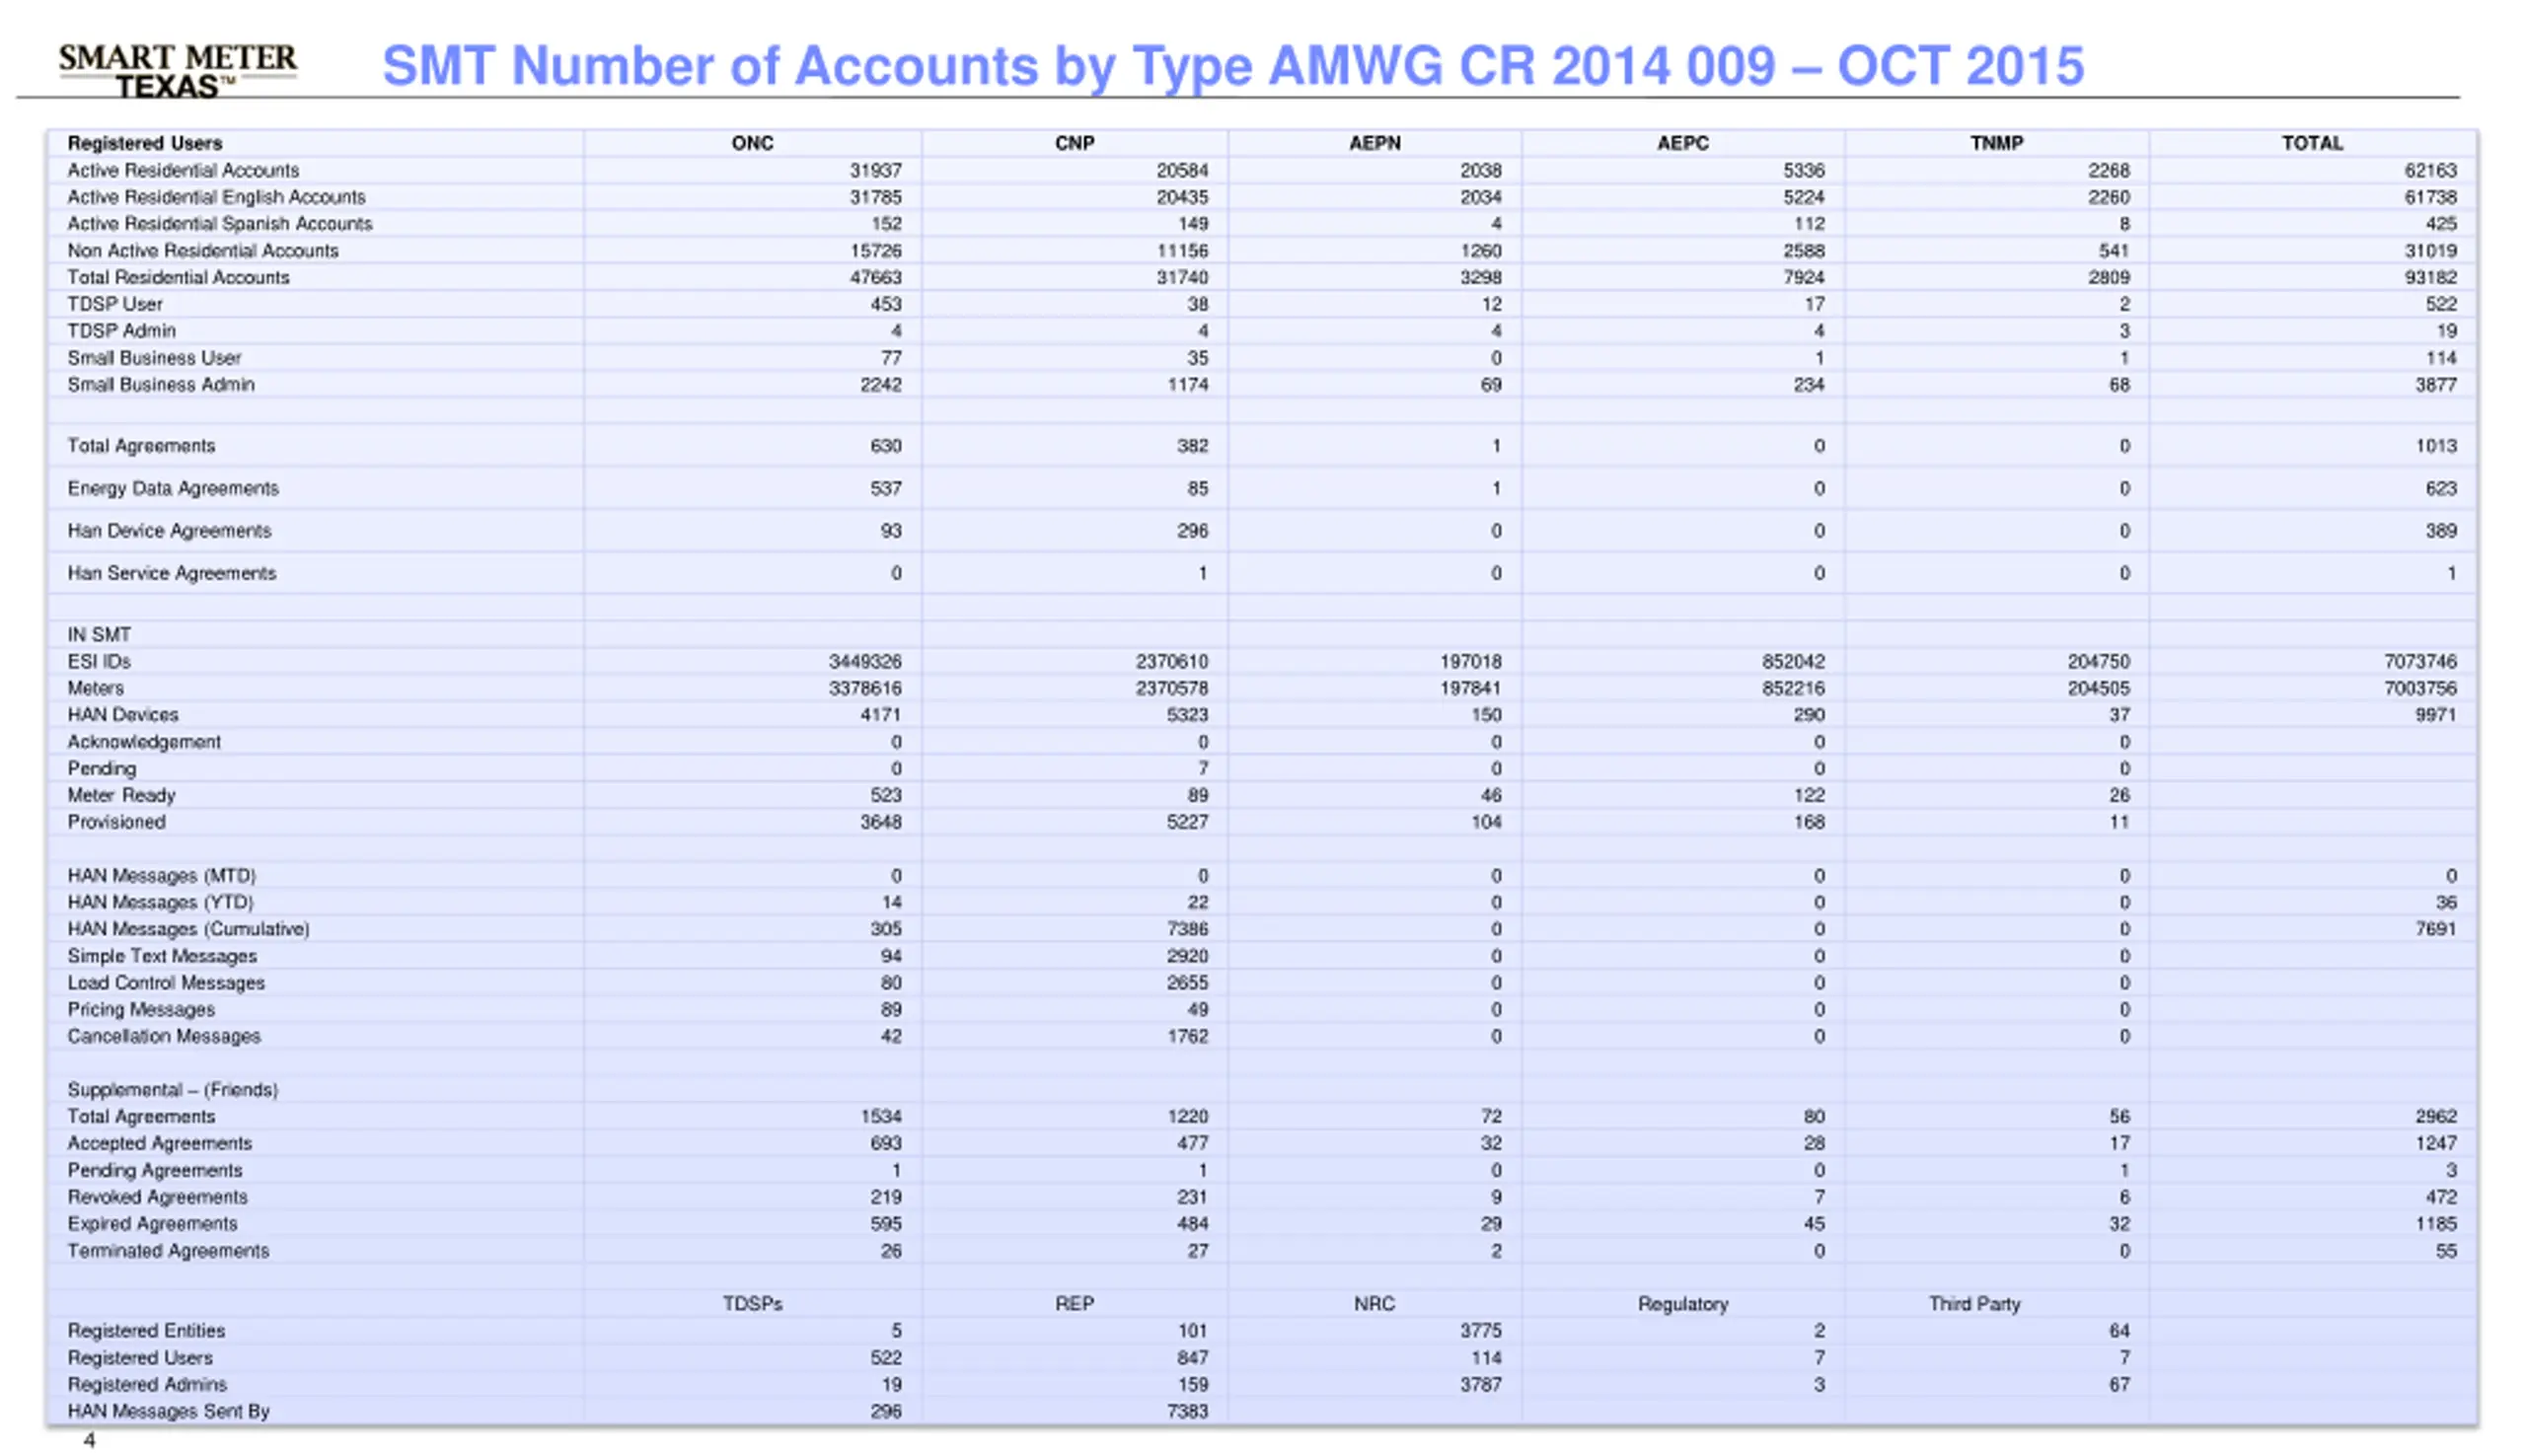Click the TDSPs sub-header

752,1304
